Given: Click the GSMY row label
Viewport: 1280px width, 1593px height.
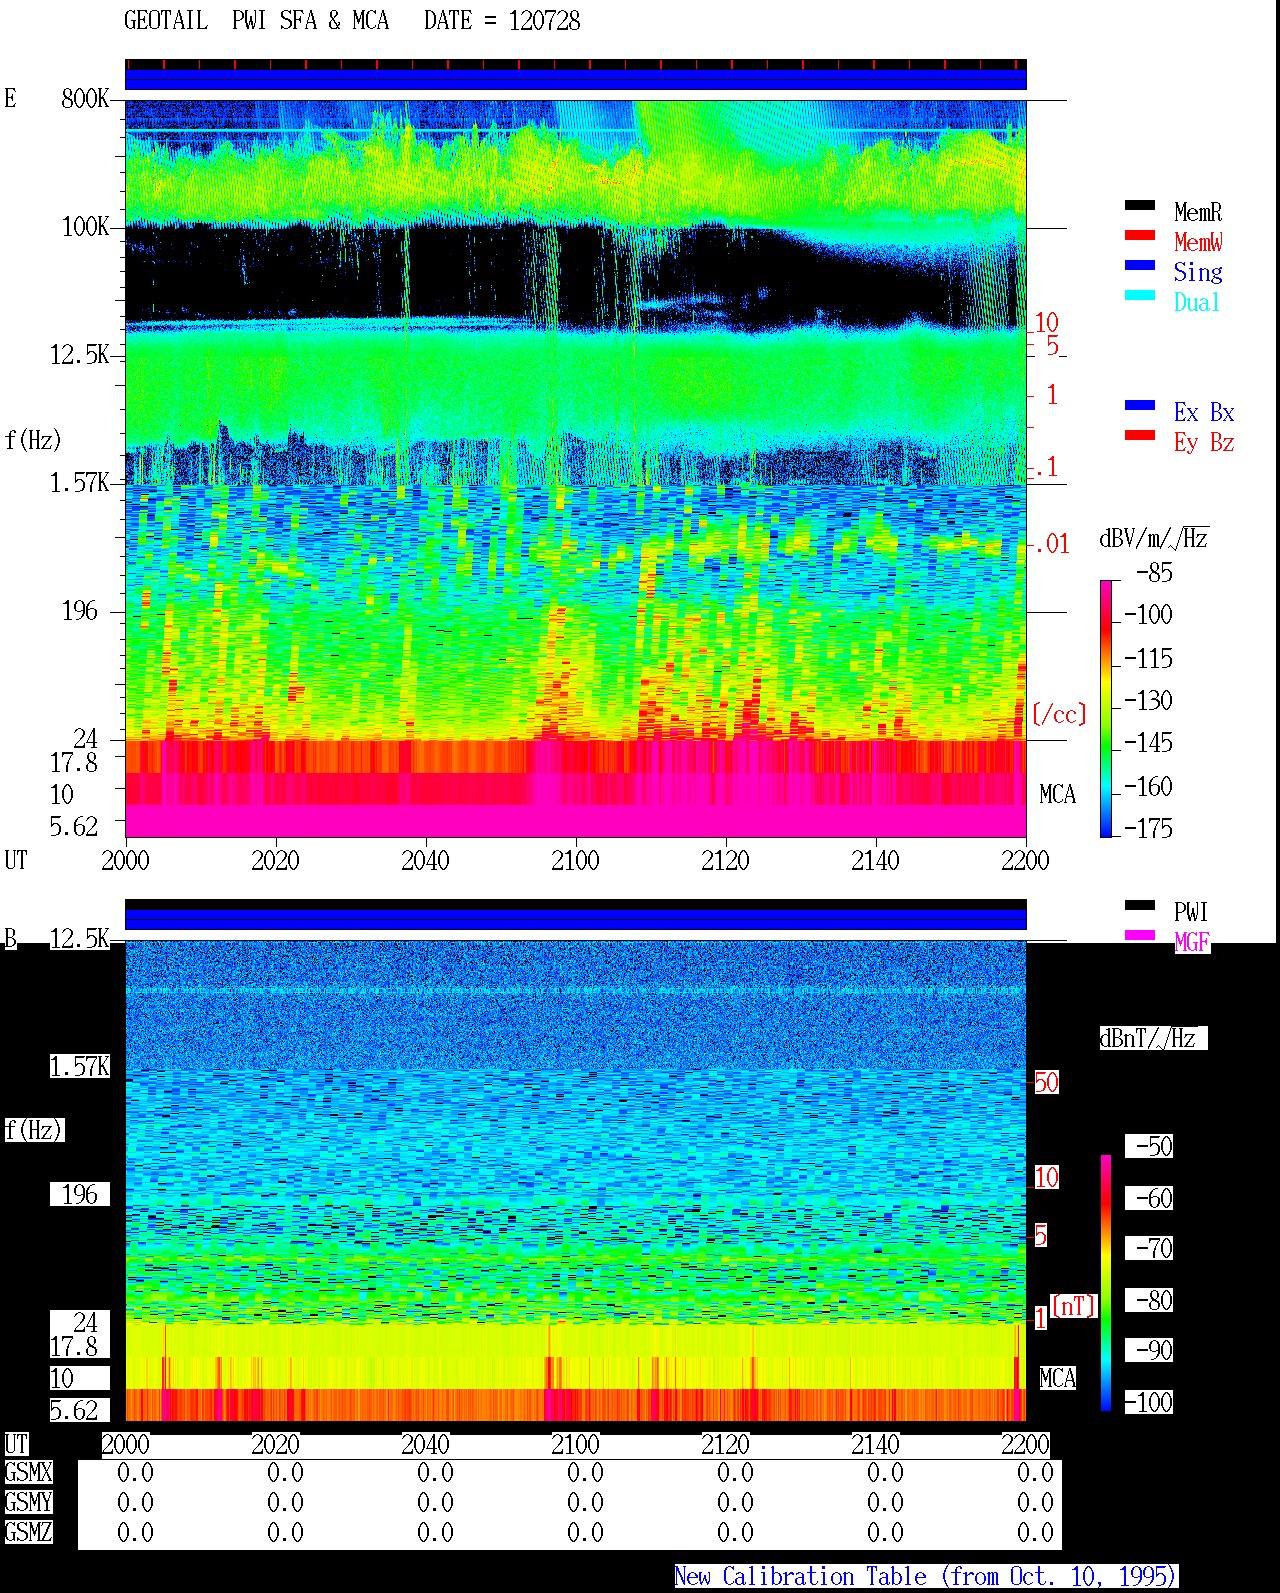Looking at the screenshot, I should [x=28, y=1502].
